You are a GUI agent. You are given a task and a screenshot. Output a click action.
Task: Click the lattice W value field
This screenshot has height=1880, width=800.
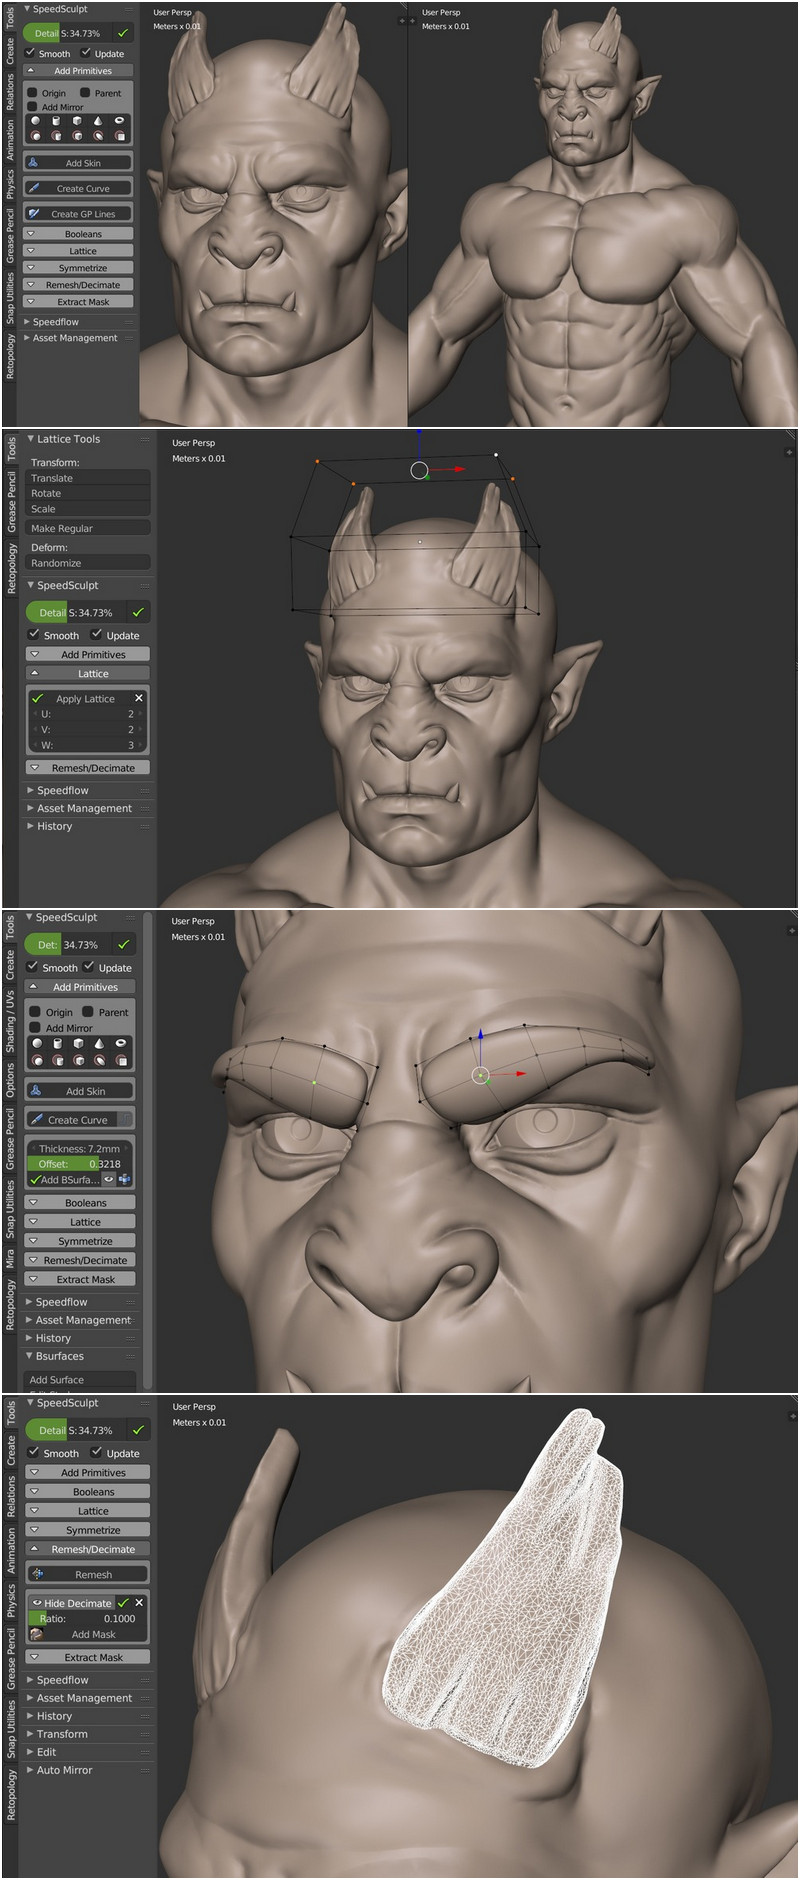pyautogui.click(x=88, y=745)
